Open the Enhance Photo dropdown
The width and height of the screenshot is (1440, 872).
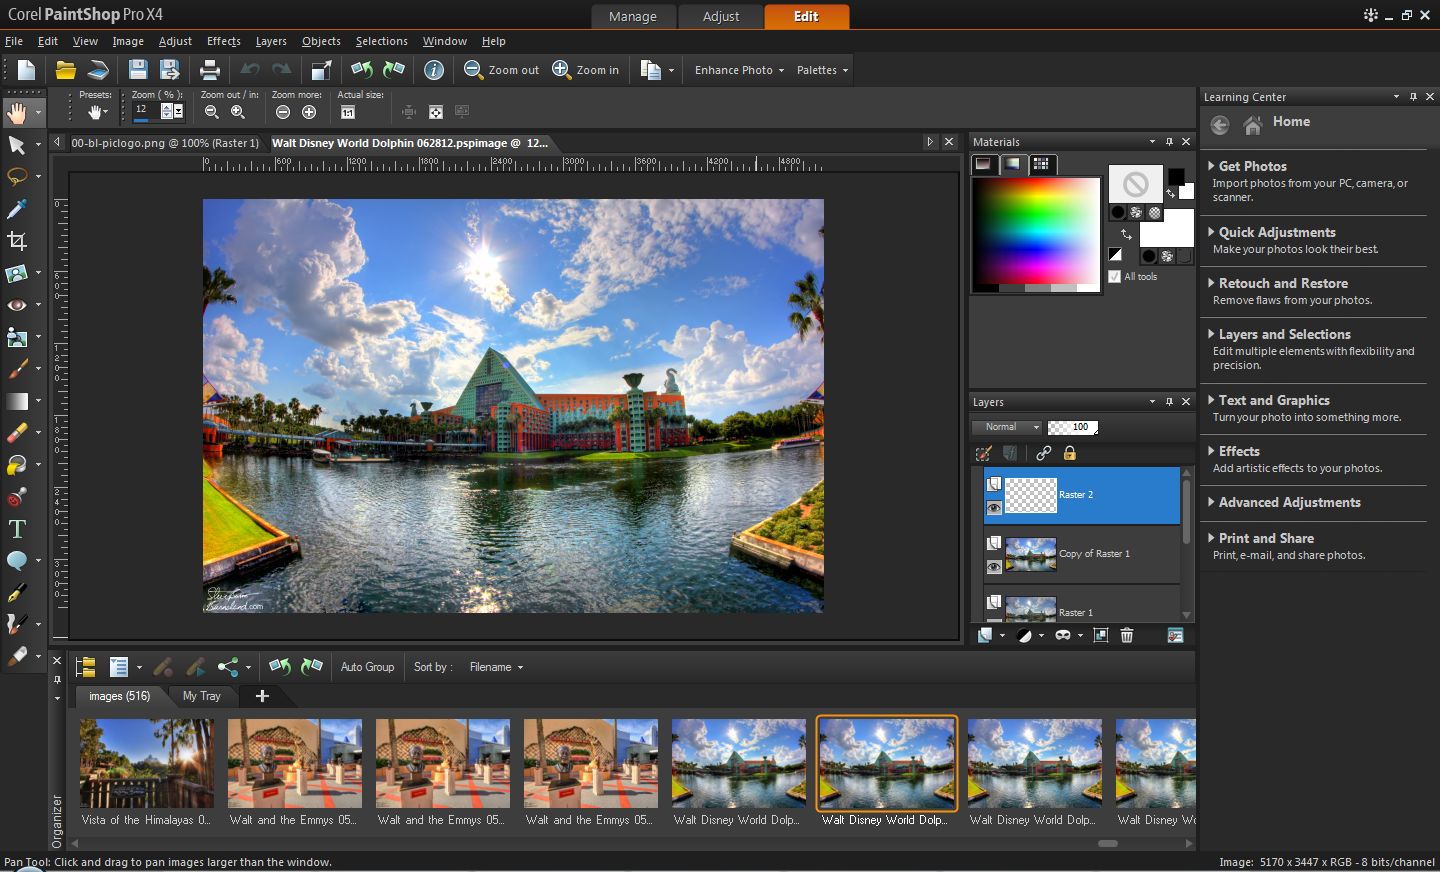tap(739, 70)
